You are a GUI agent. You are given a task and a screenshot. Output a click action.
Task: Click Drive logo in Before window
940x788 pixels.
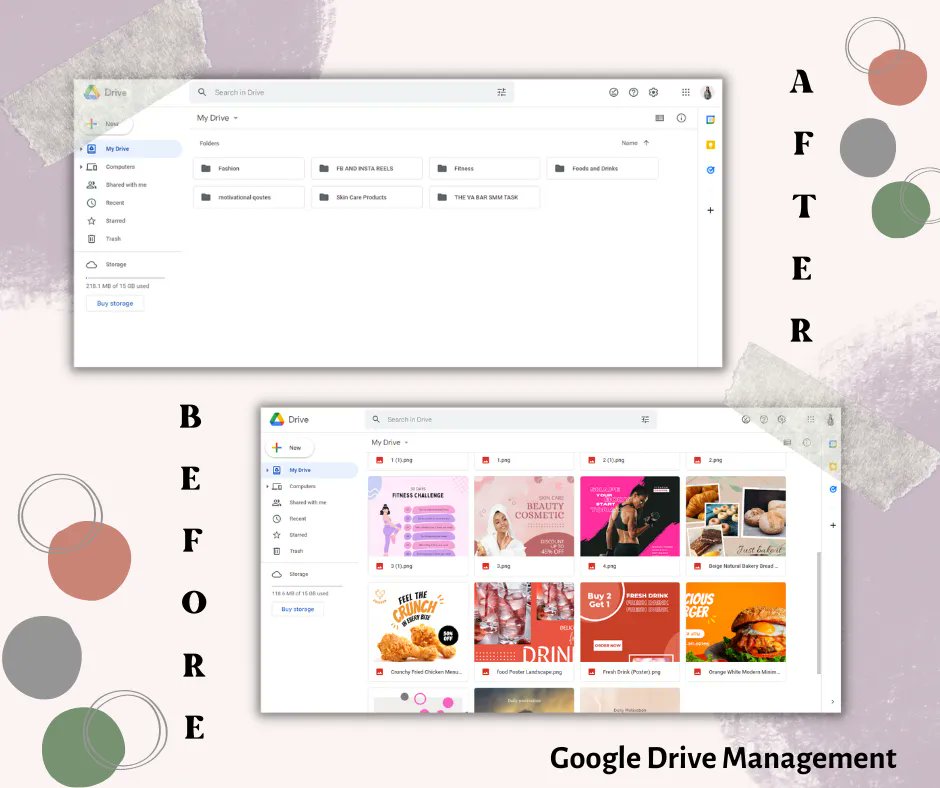tap(277, 419)
